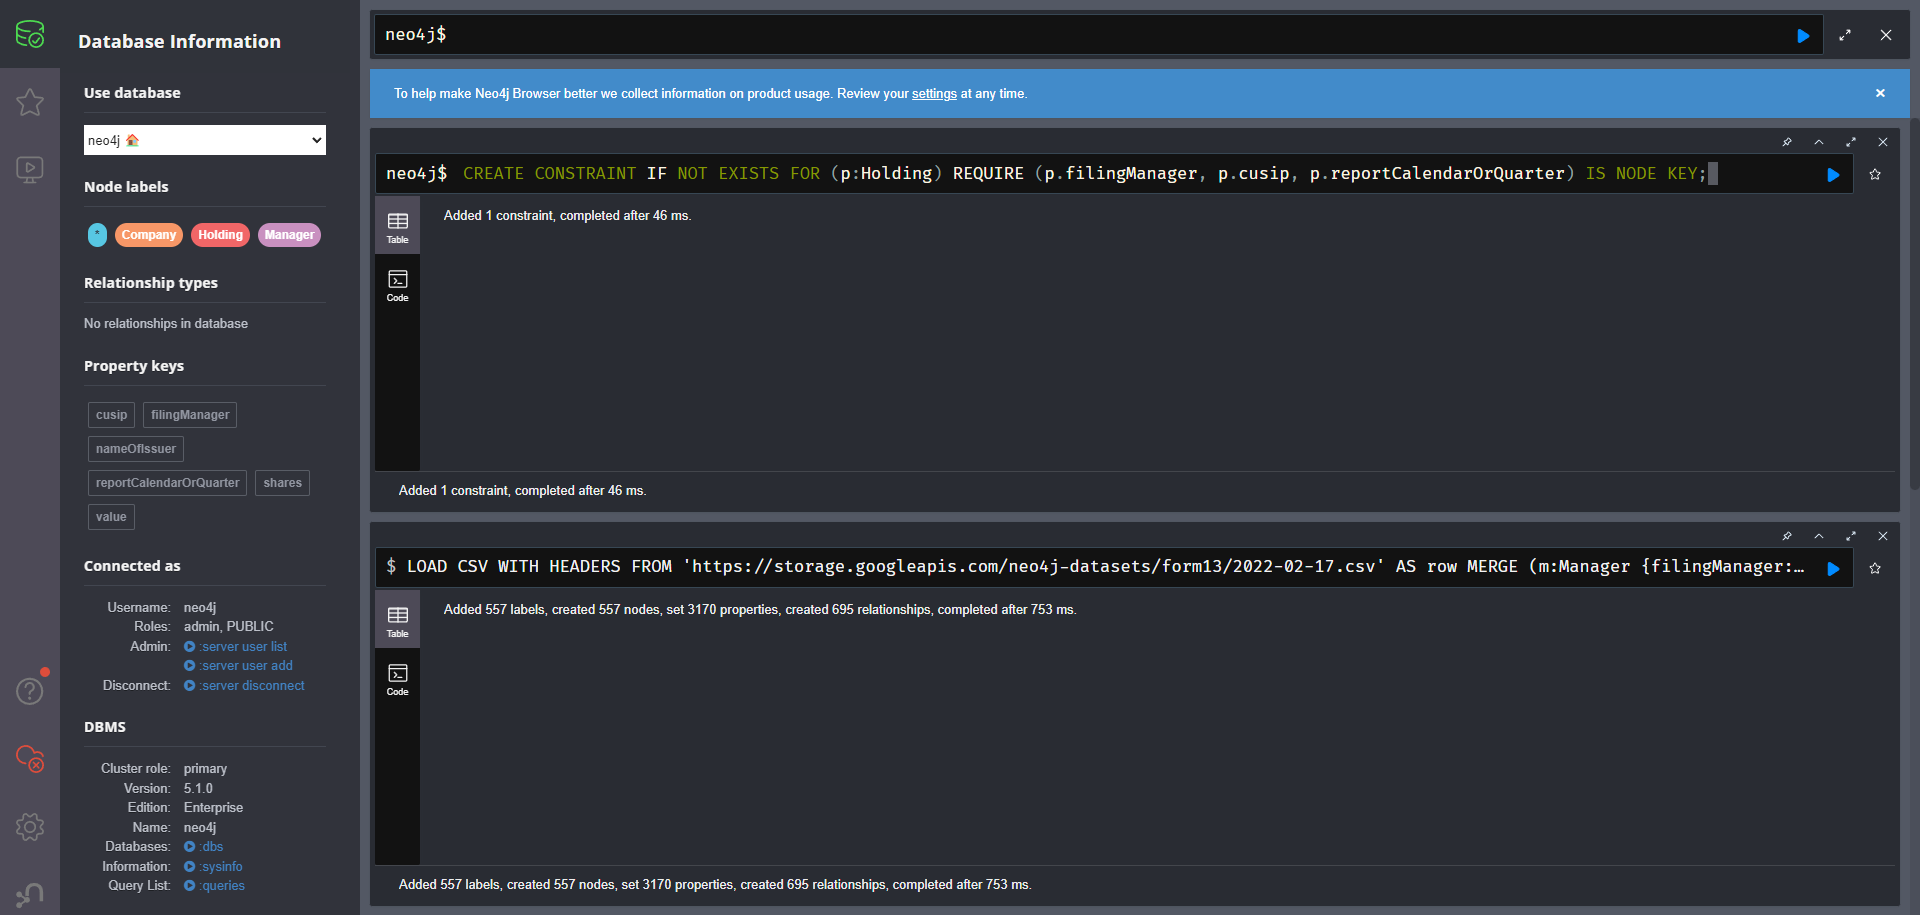This screenshot has height=915, width=1920.
Task: Select the filingManager property key
Action: (190, 415)
